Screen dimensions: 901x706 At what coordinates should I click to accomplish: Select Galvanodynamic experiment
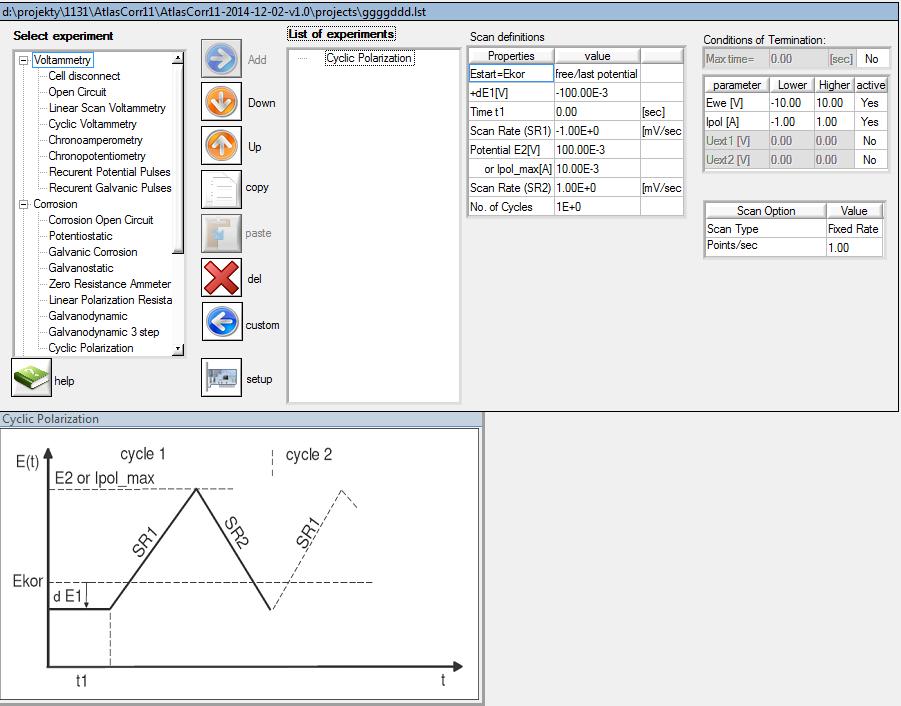pyautogui.click(x=87, y=316)
